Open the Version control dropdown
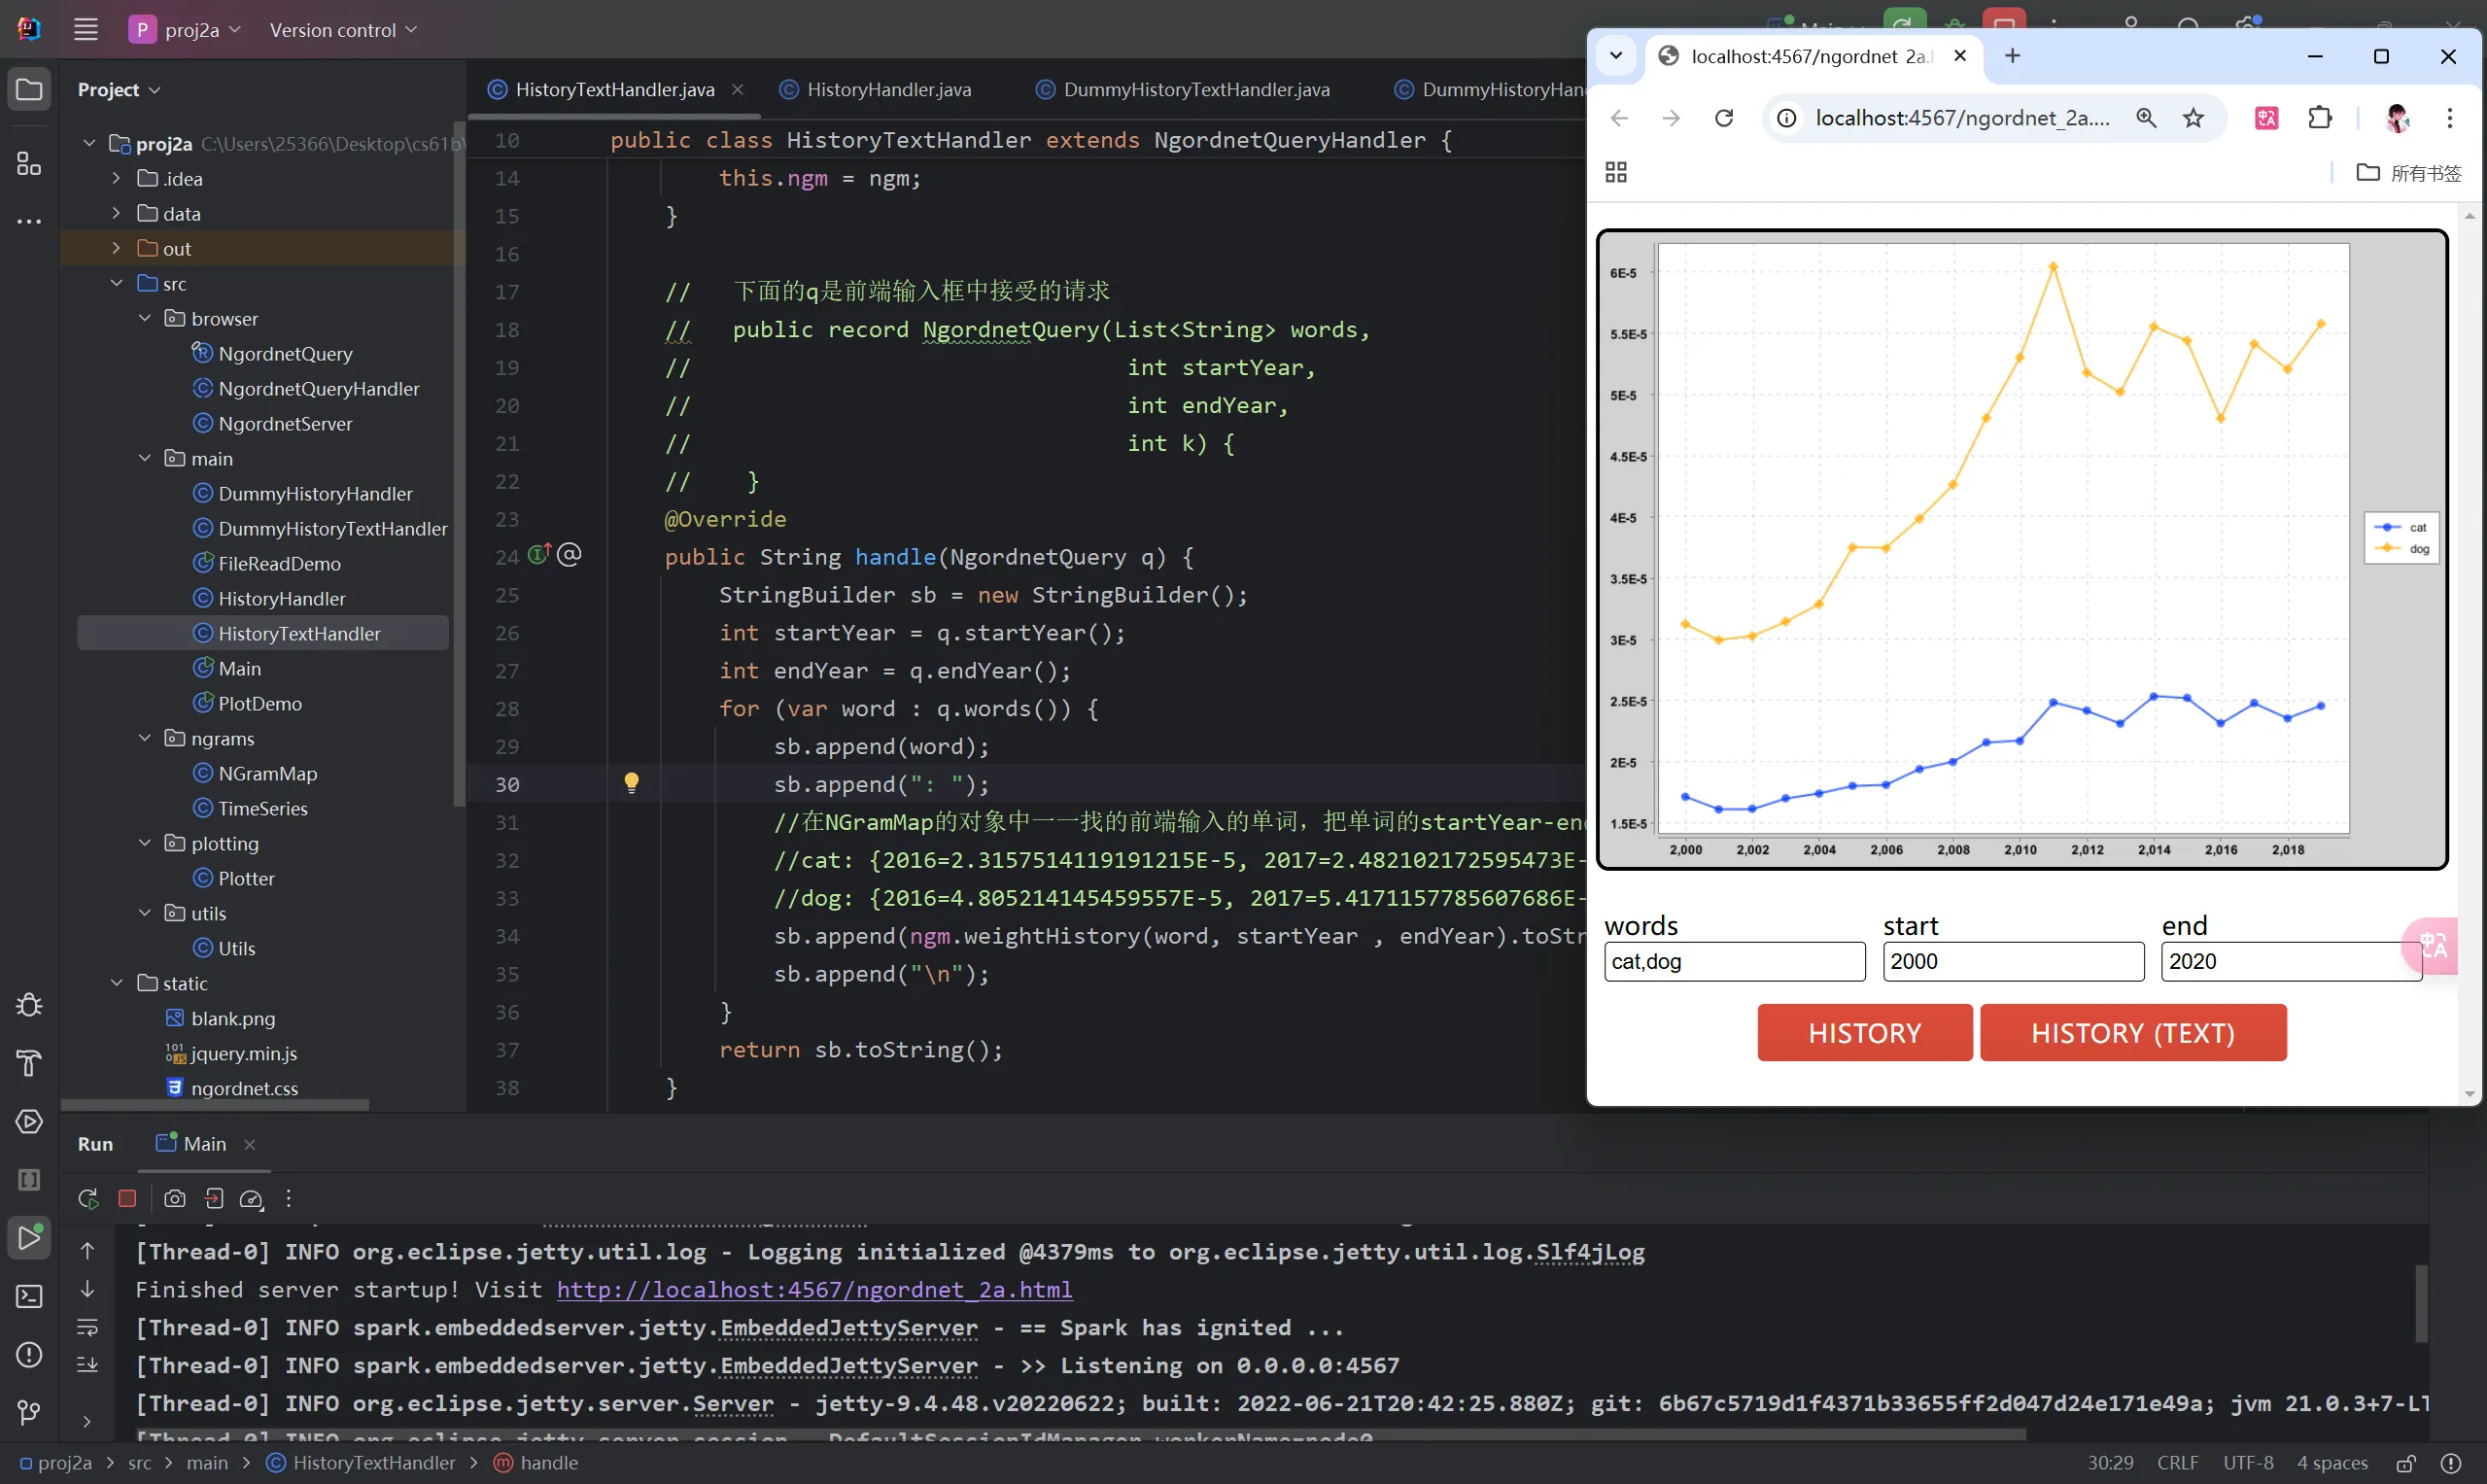This screenshot has height=1484, width=2487. (x=343, y=30)
